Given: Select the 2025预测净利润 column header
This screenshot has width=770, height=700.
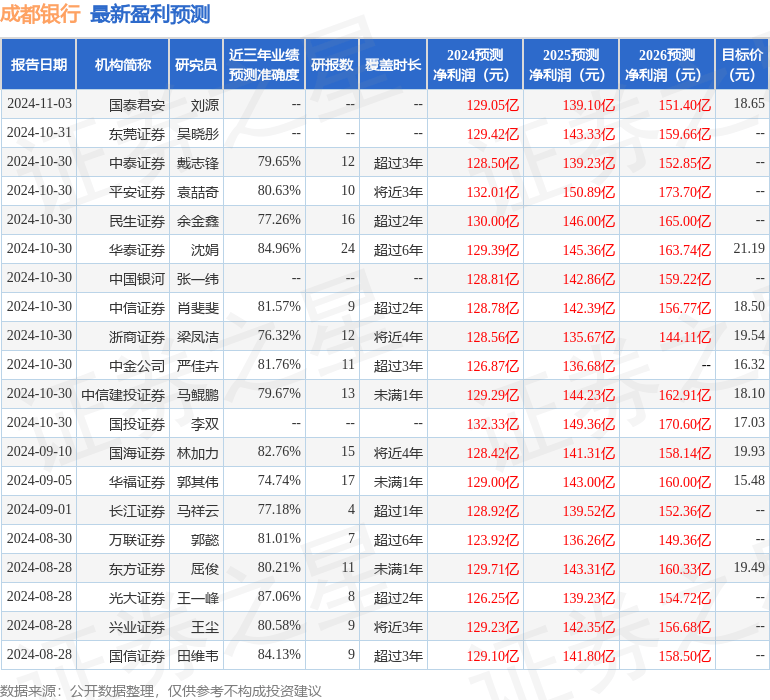Looking at the screenshot, I should coord(571,64).
